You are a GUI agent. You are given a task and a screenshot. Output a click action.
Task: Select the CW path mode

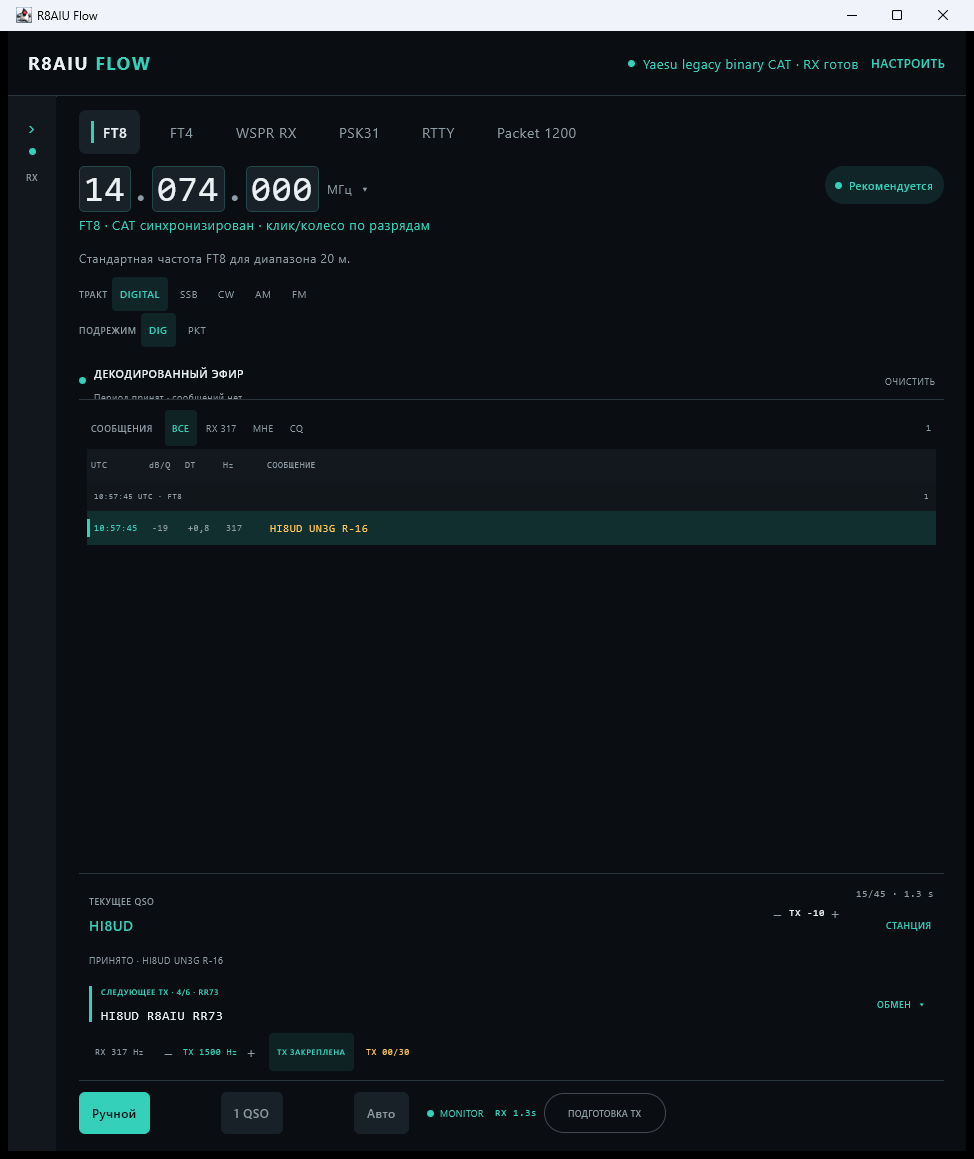tap(226, 294)
